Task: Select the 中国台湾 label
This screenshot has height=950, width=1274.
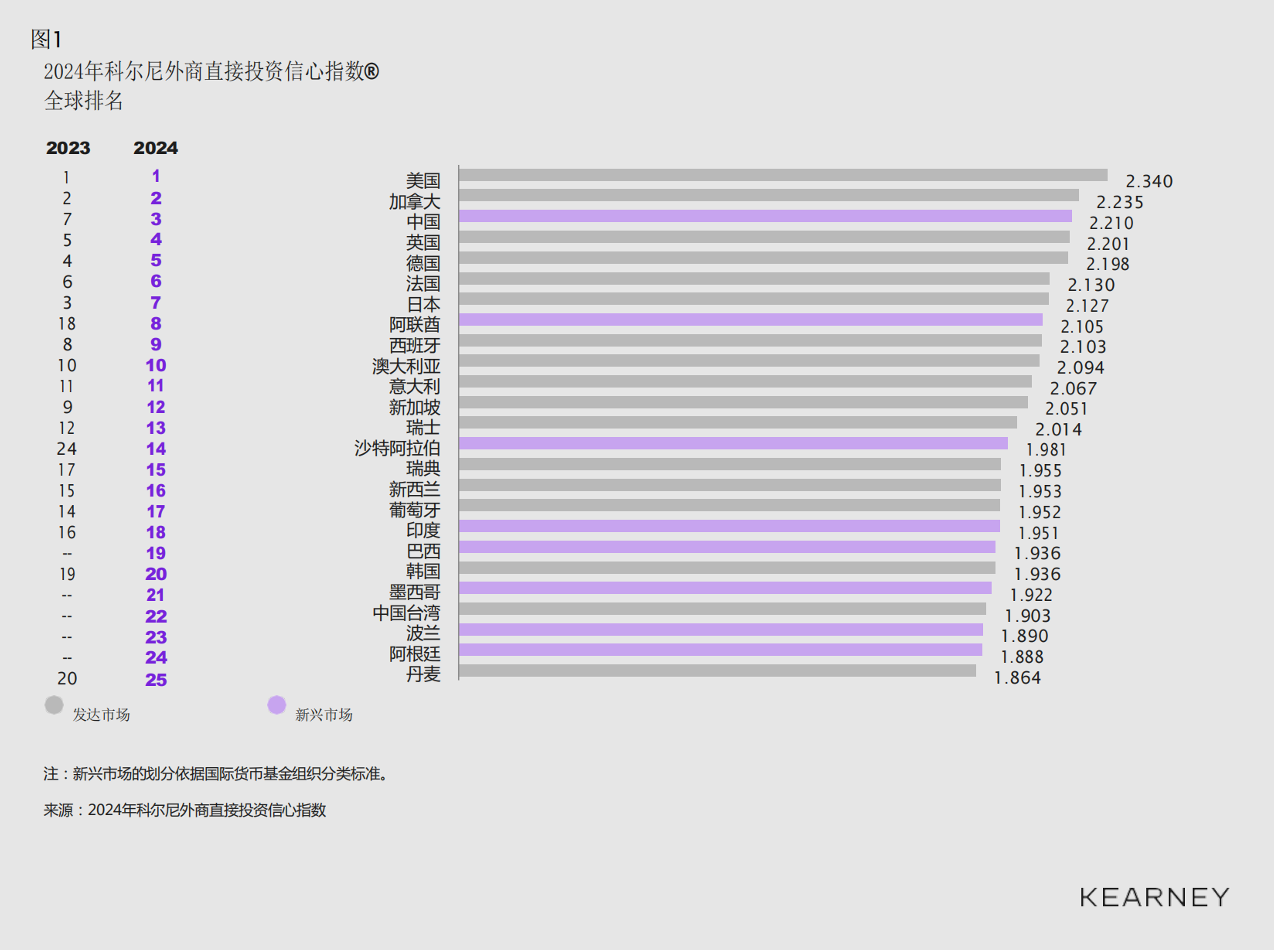Action: (406, 612)
